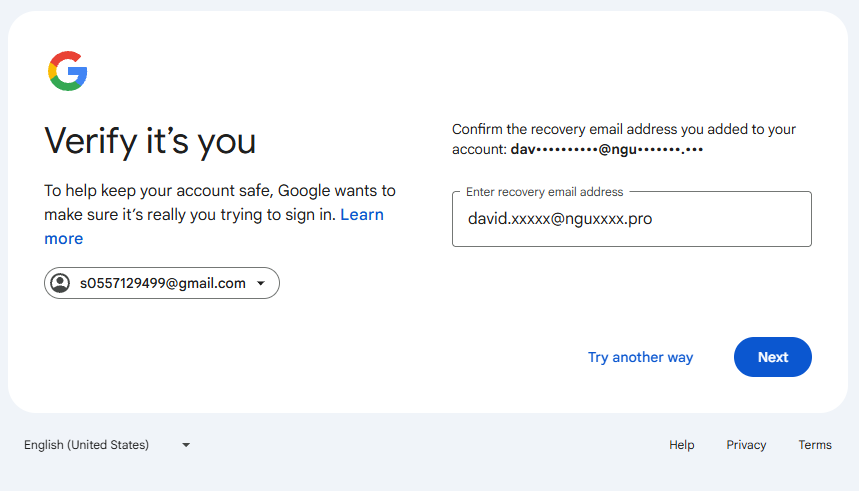Open the English (United States) language selector
Screen dimensions: 859x491
[107, 444]
